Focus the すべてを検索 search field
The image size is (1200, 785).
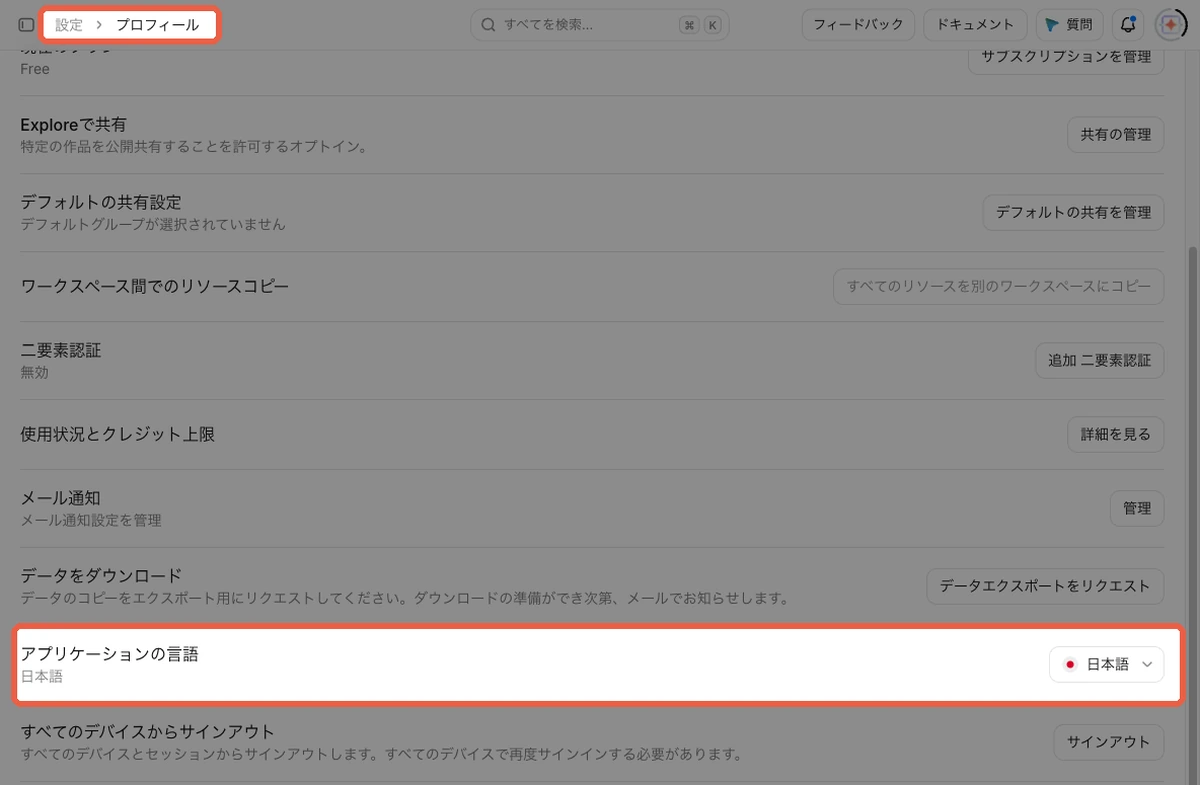[x=601, y=25]
